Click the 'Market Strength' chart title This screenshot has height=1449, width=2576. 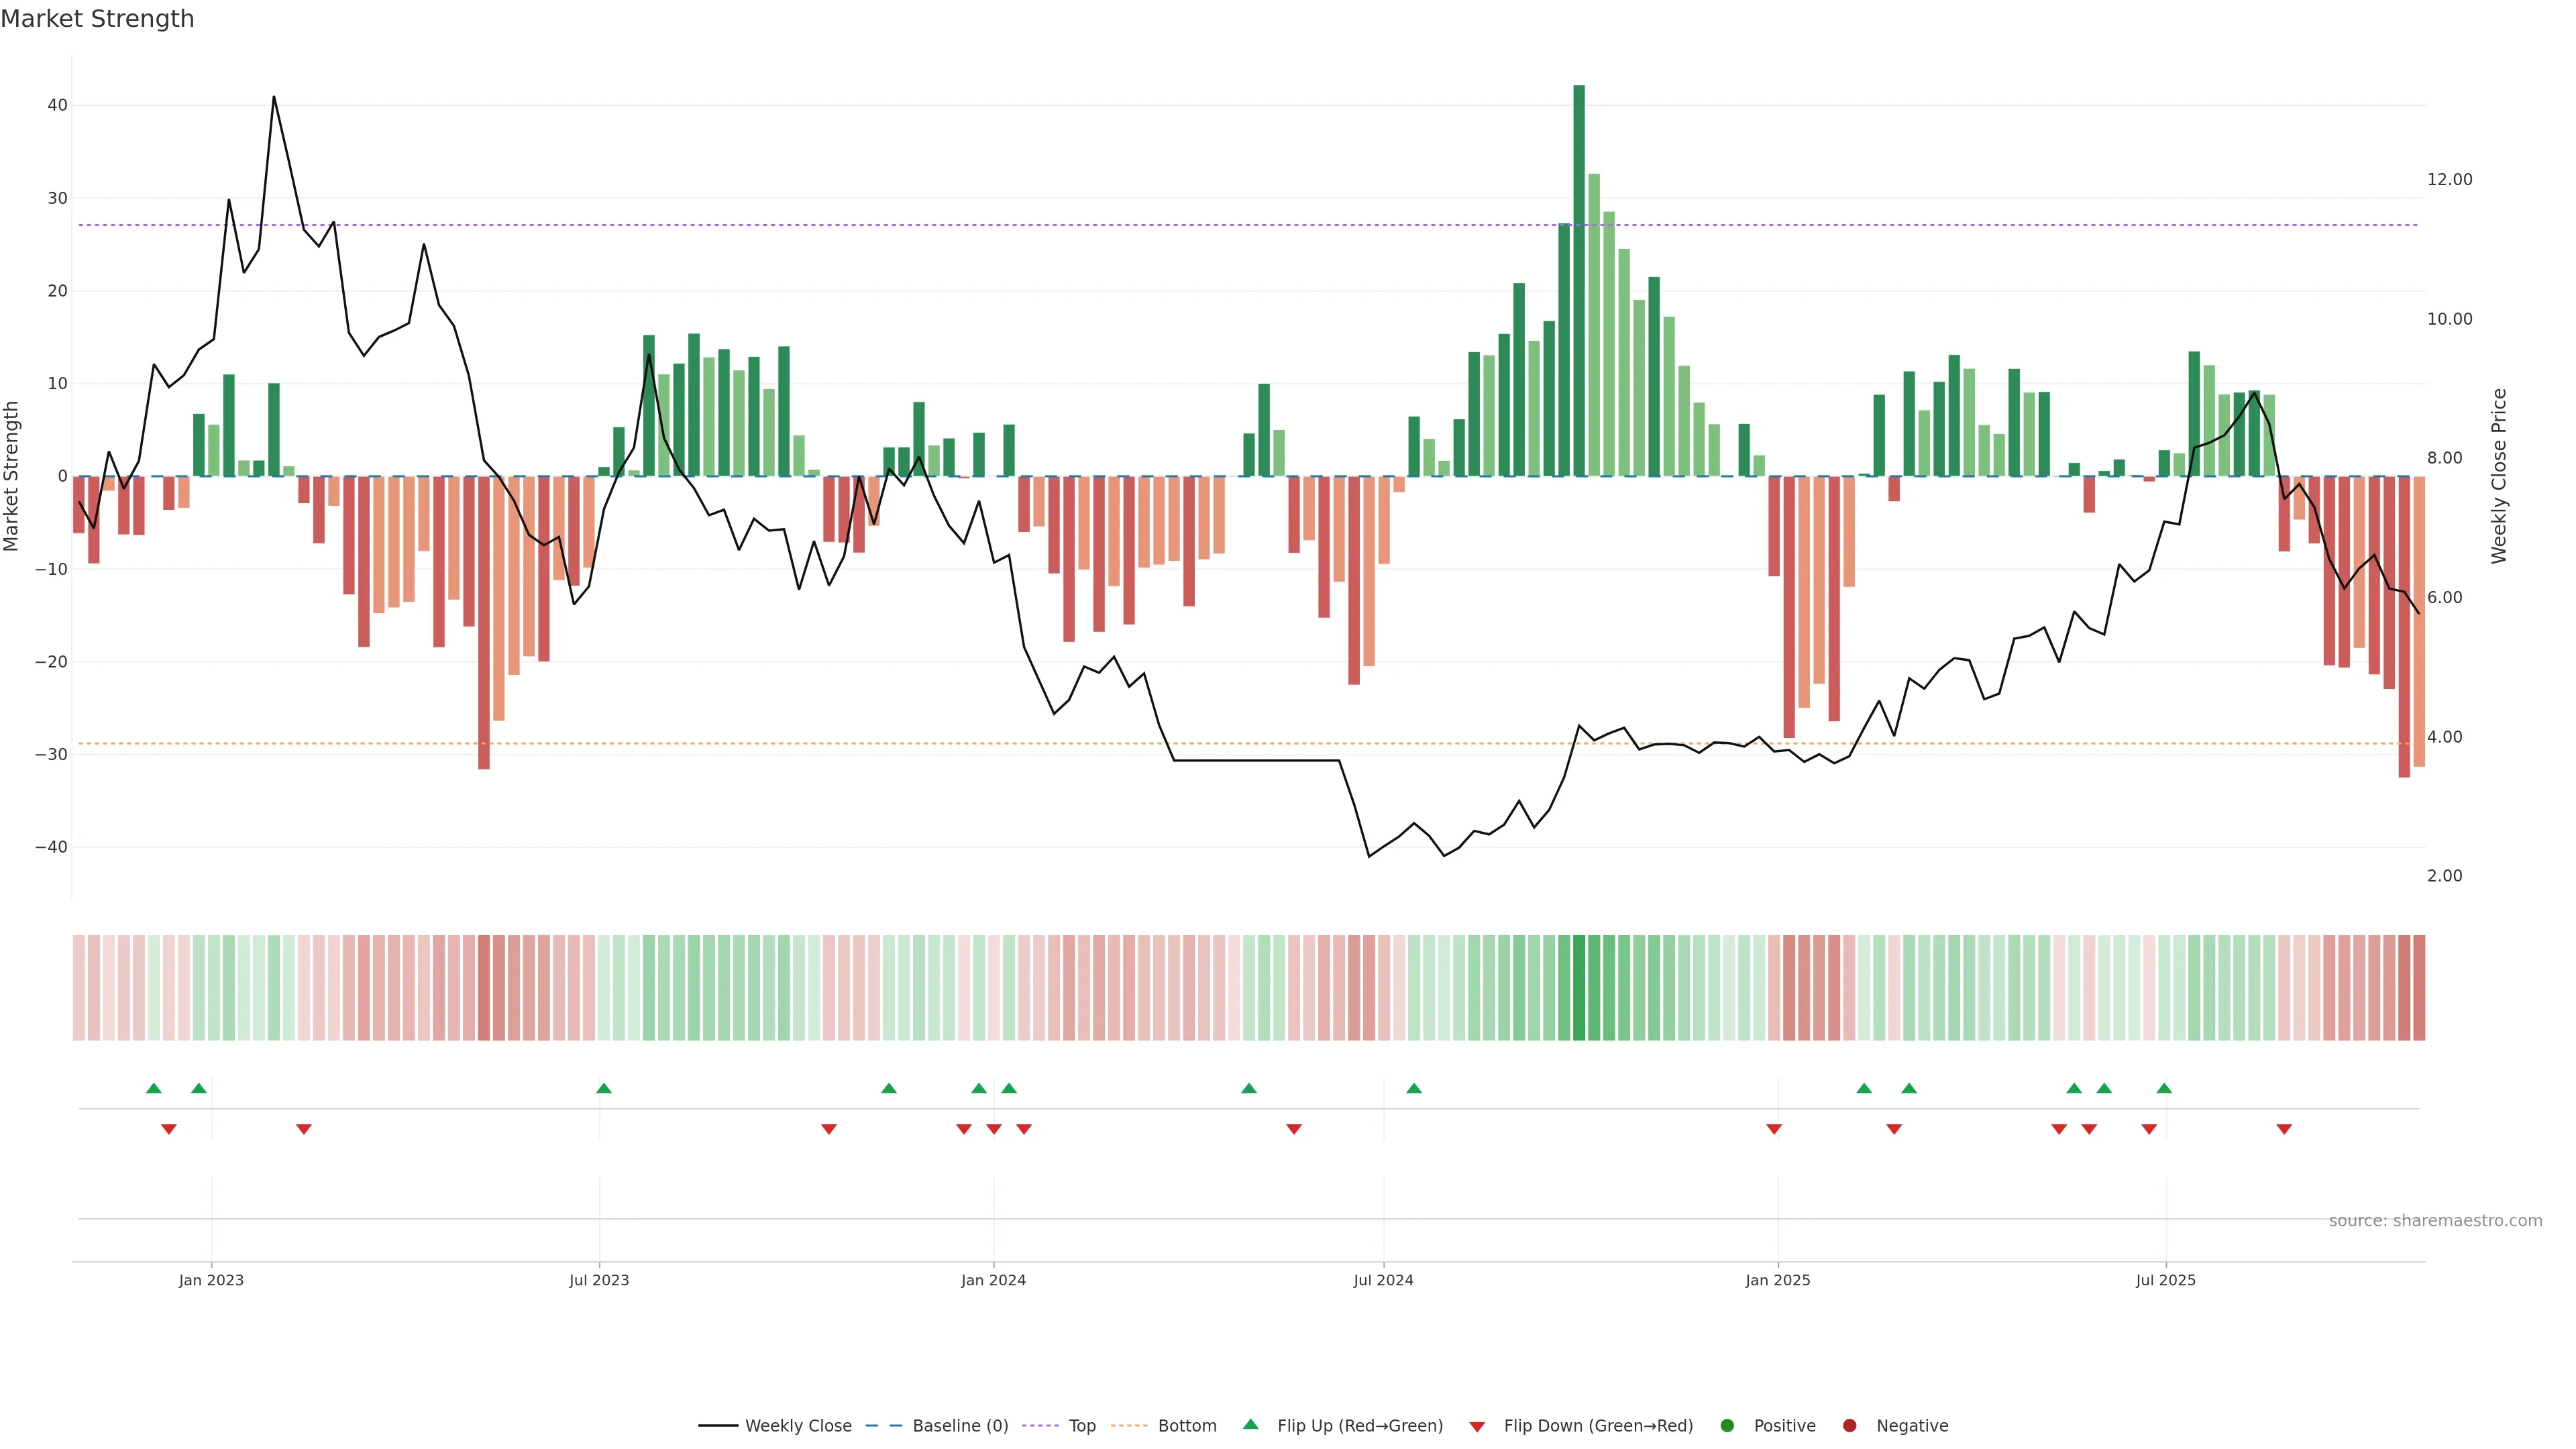[97, 19]
